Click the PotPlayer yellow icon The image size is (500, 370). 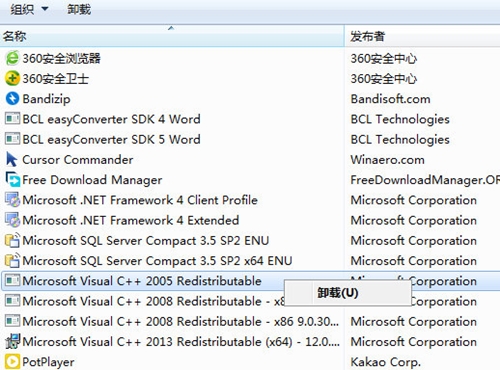pos(12,362)
